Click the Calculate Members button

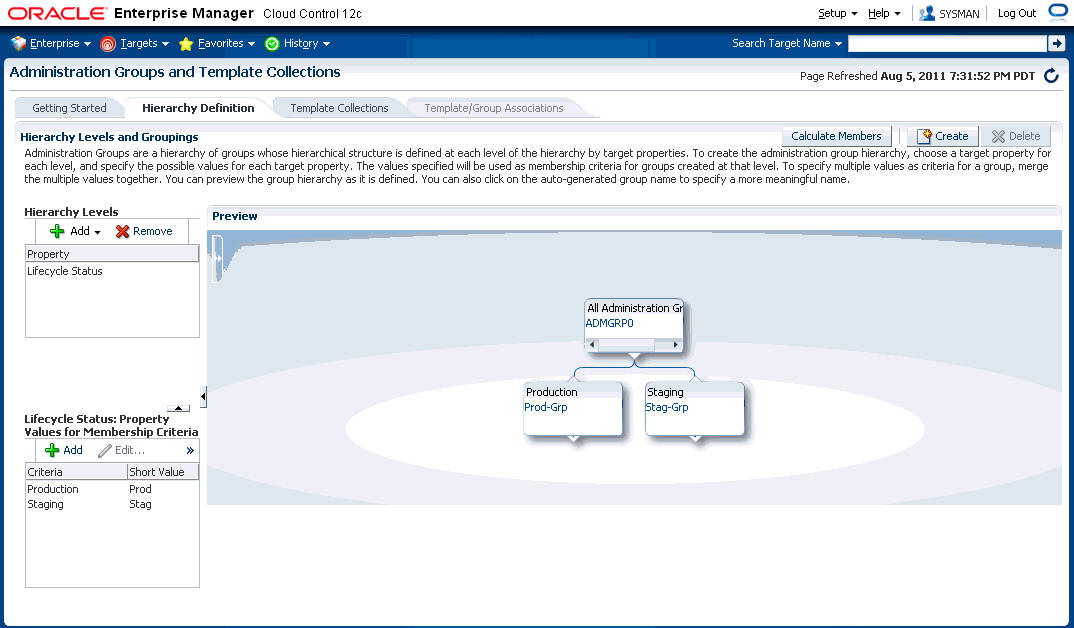(836, 136)
